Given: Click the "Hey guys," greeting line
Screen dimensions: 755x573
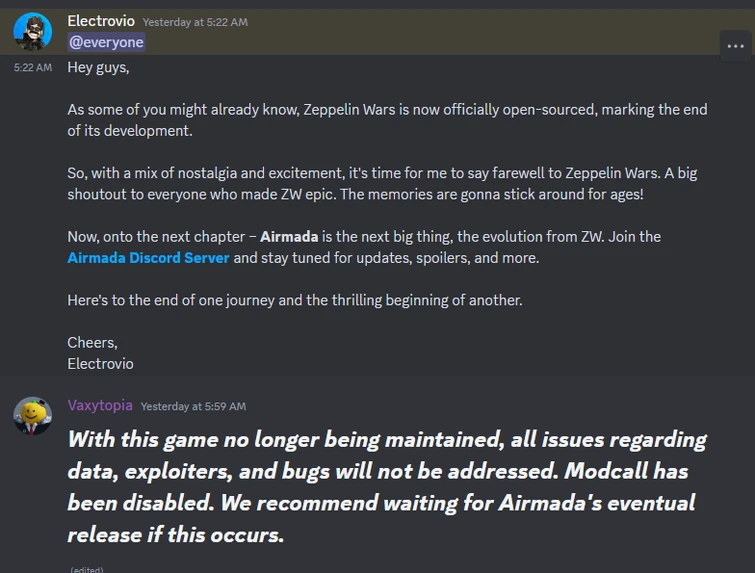Looking at the screenshot, I should click(98, 68).
